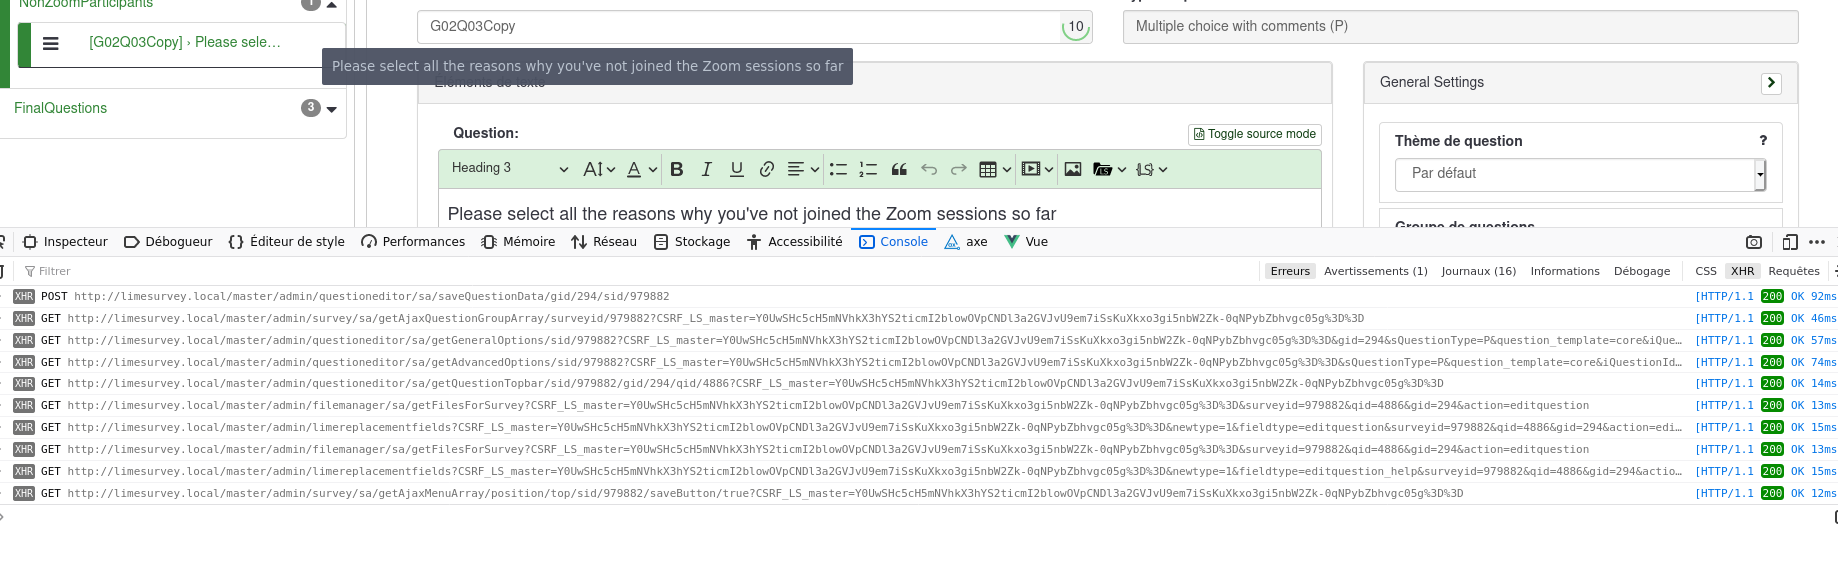Toggle Journaux (16) filter
The width and height of the screenshot is (1838, 563).
click(x=1479, y=271)
